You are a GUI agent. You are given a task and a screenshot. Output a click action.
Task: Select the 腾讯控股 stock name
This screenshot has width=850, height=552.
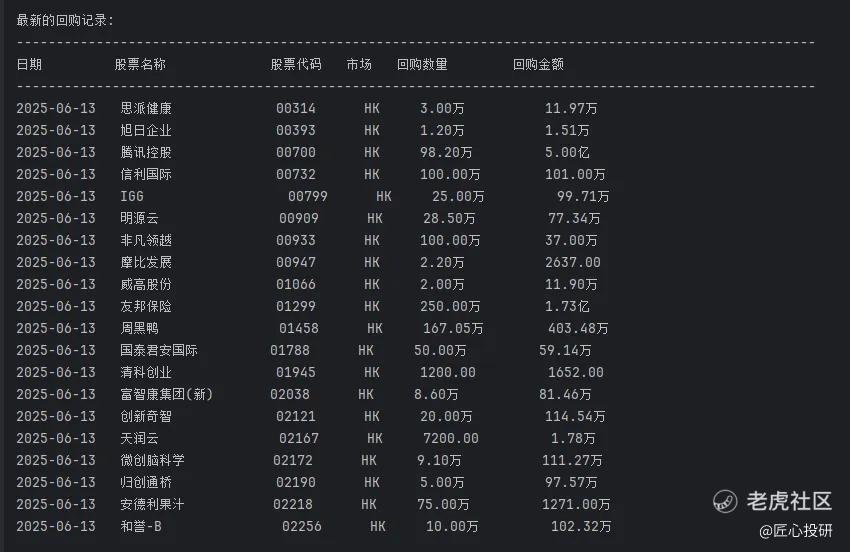pyautogui.click(x=146, y=152)
